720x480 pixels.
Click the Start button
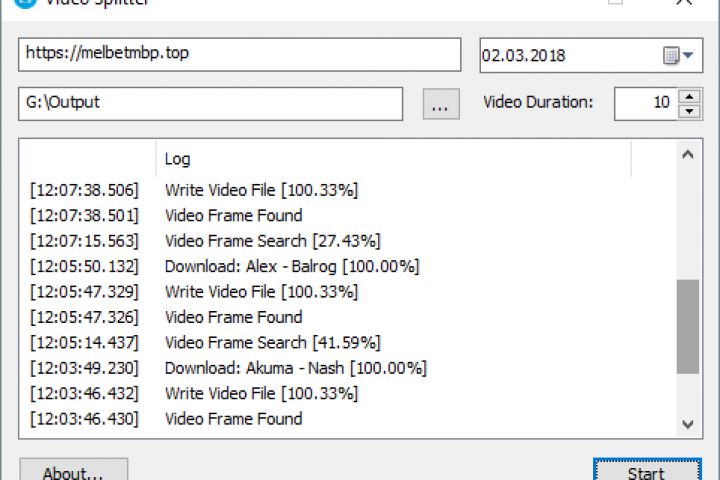[x=645, y=472]
